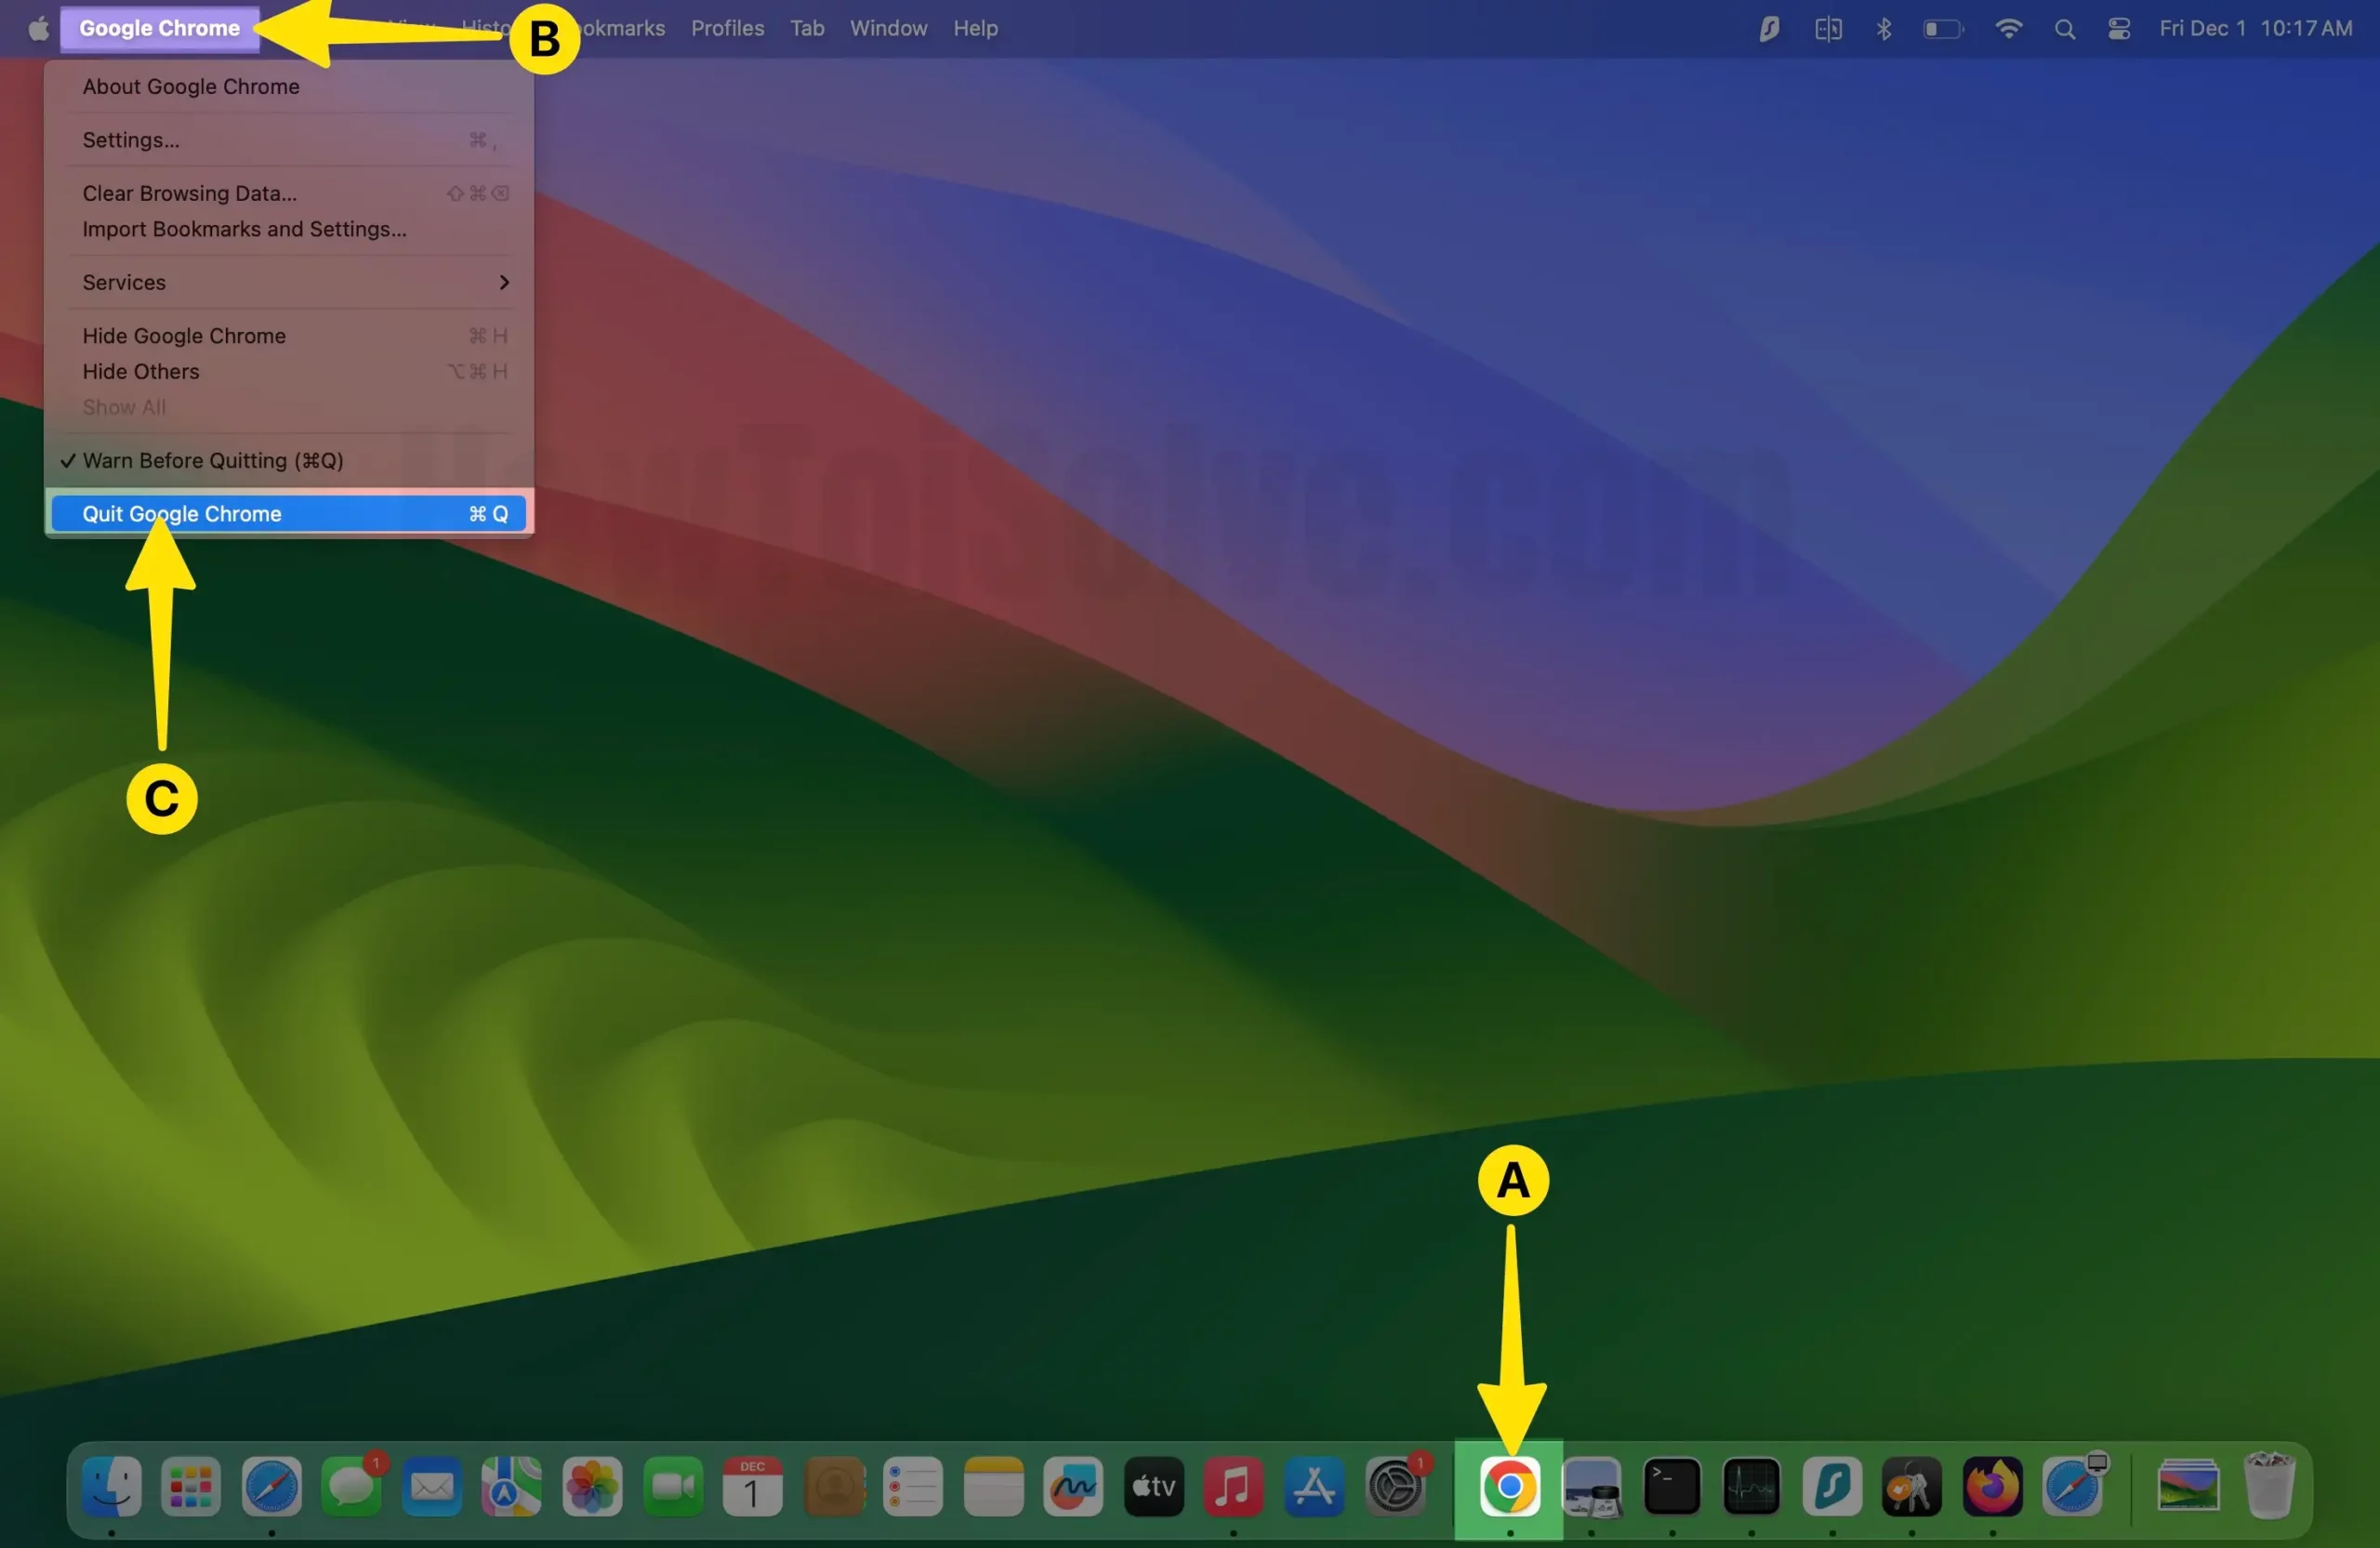Launch Maps from the Dock
This screenshot has width=2380, height=1548.
coord(512,1486)
